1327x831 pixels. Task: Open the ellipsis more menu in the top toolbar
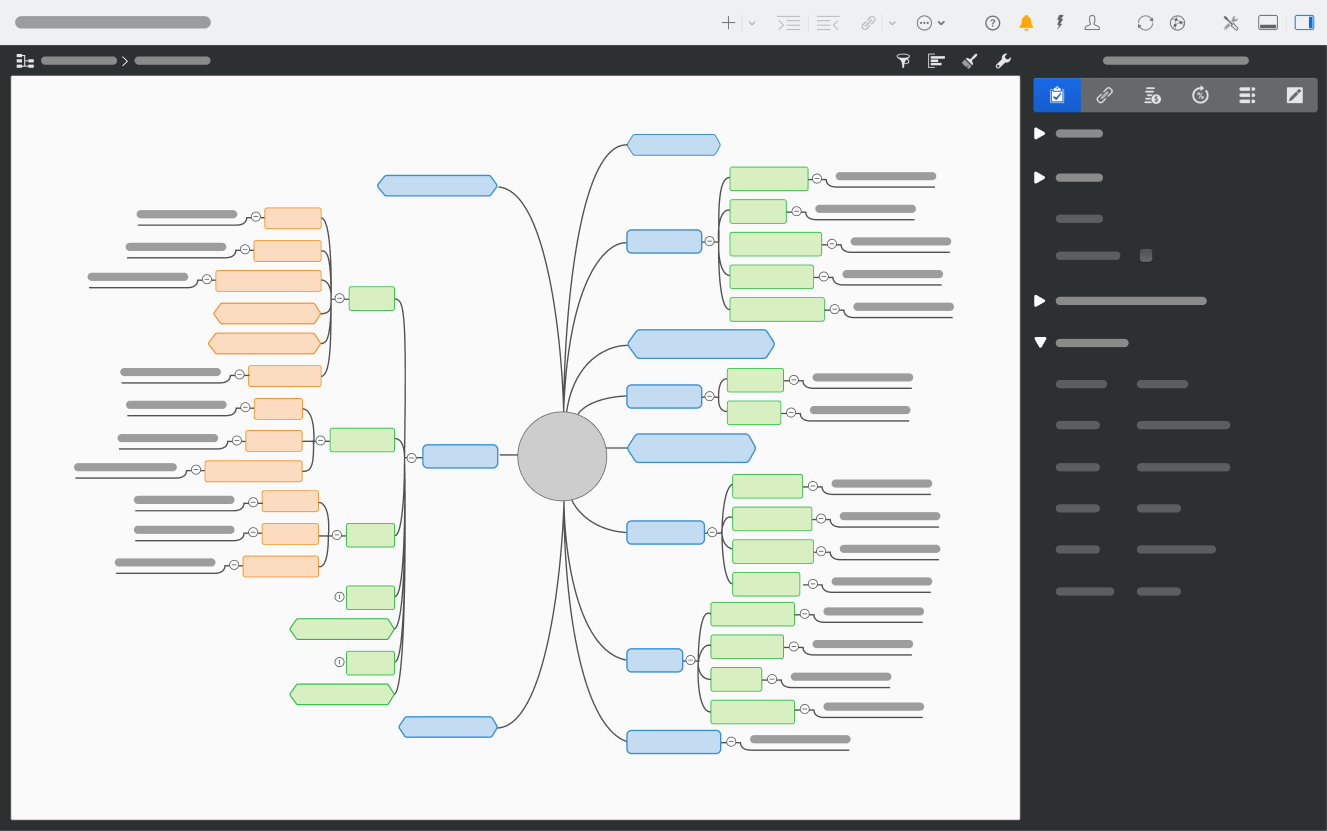925,22
